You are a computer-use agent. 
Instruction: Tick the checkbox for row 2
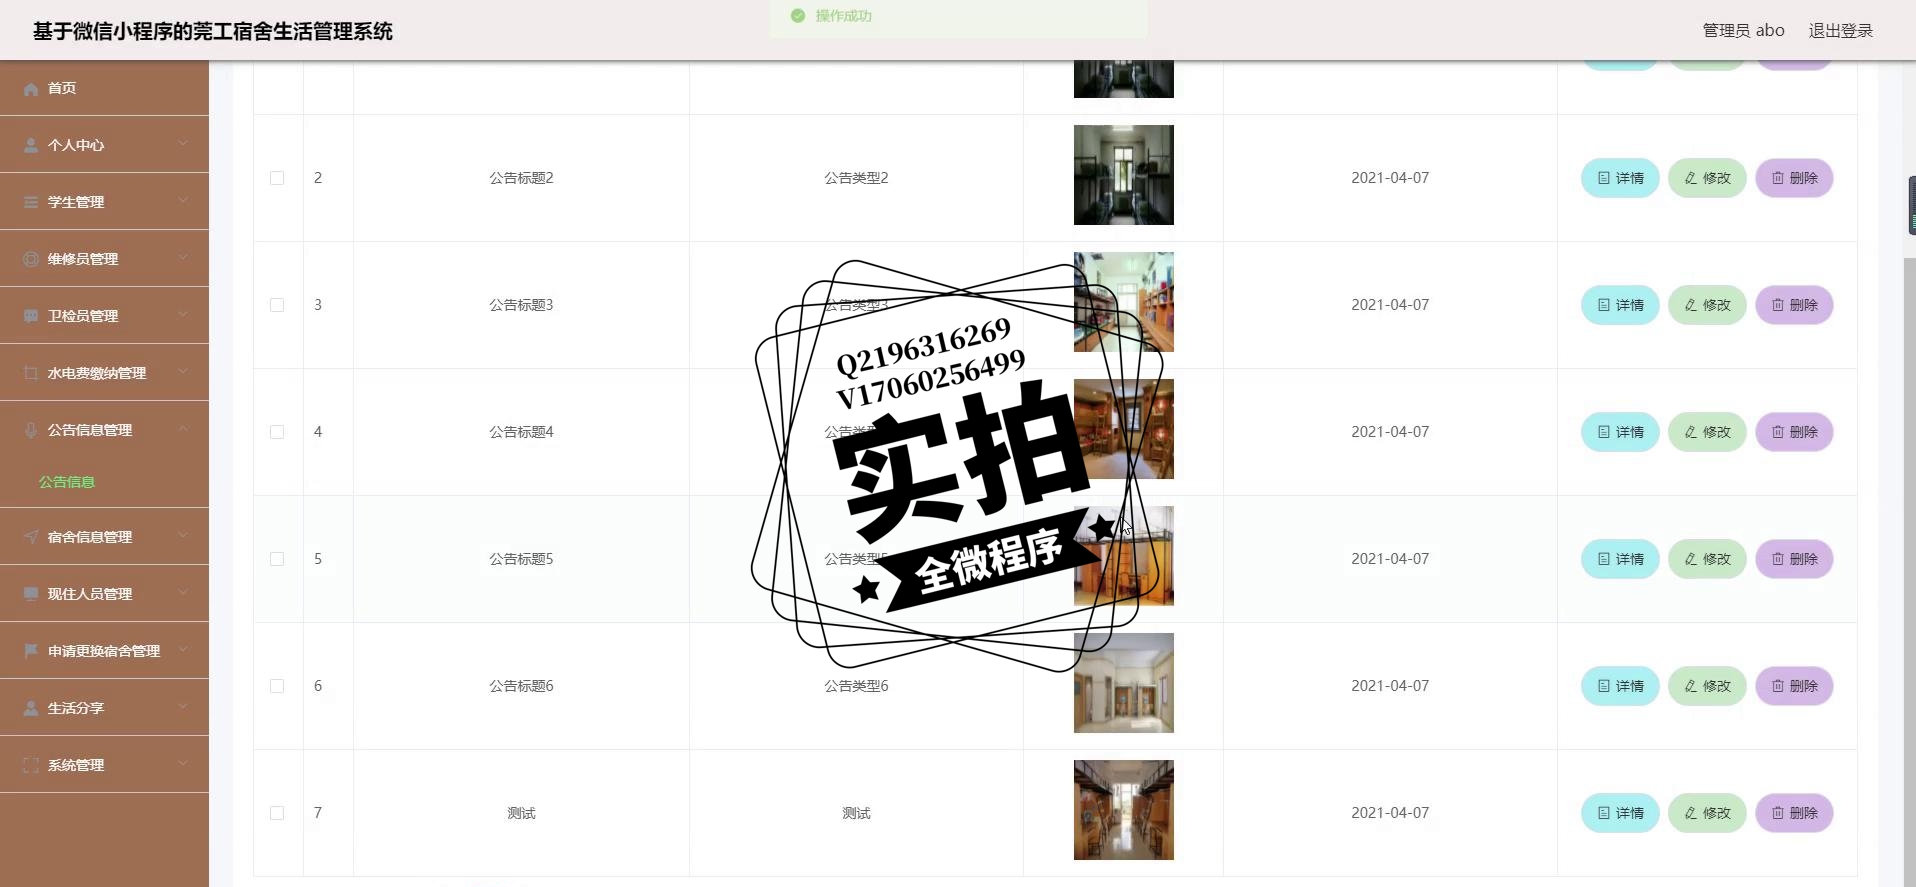point(277,178)
